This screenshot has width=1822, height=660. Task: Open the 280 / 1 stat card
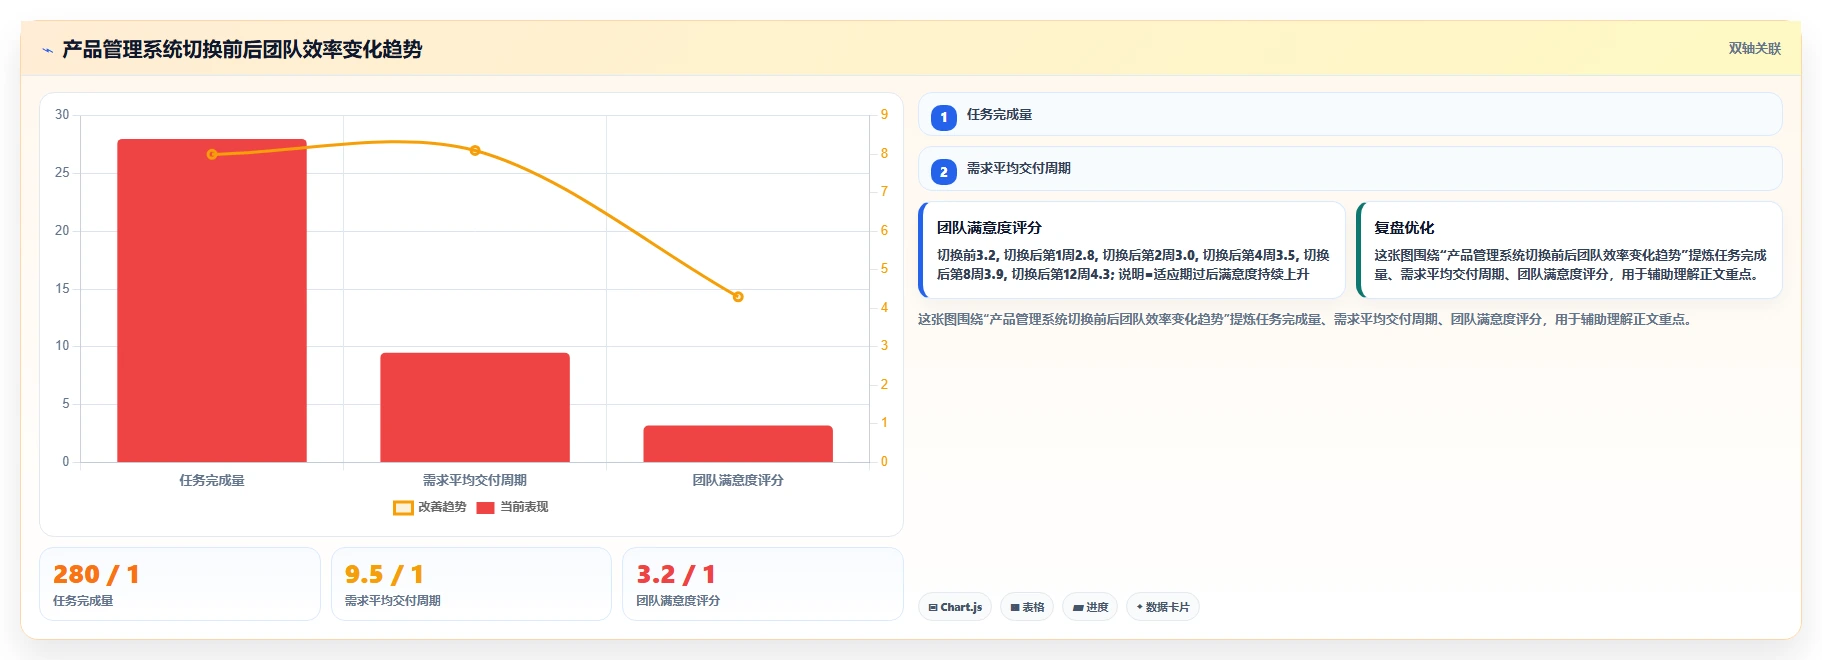click(180, 584)
